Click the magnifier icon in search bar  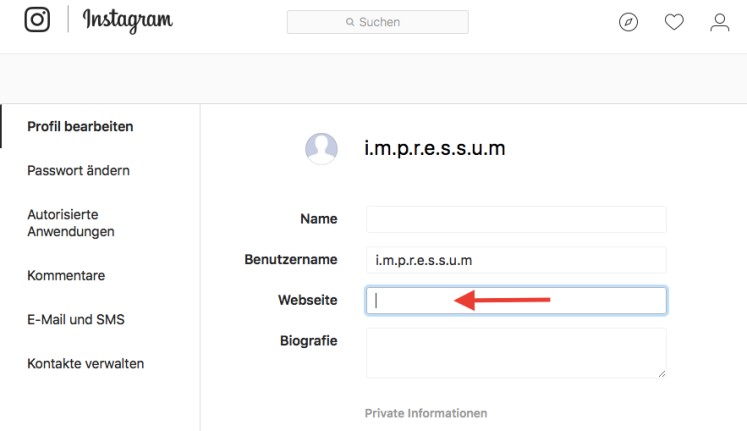(350, 22)
